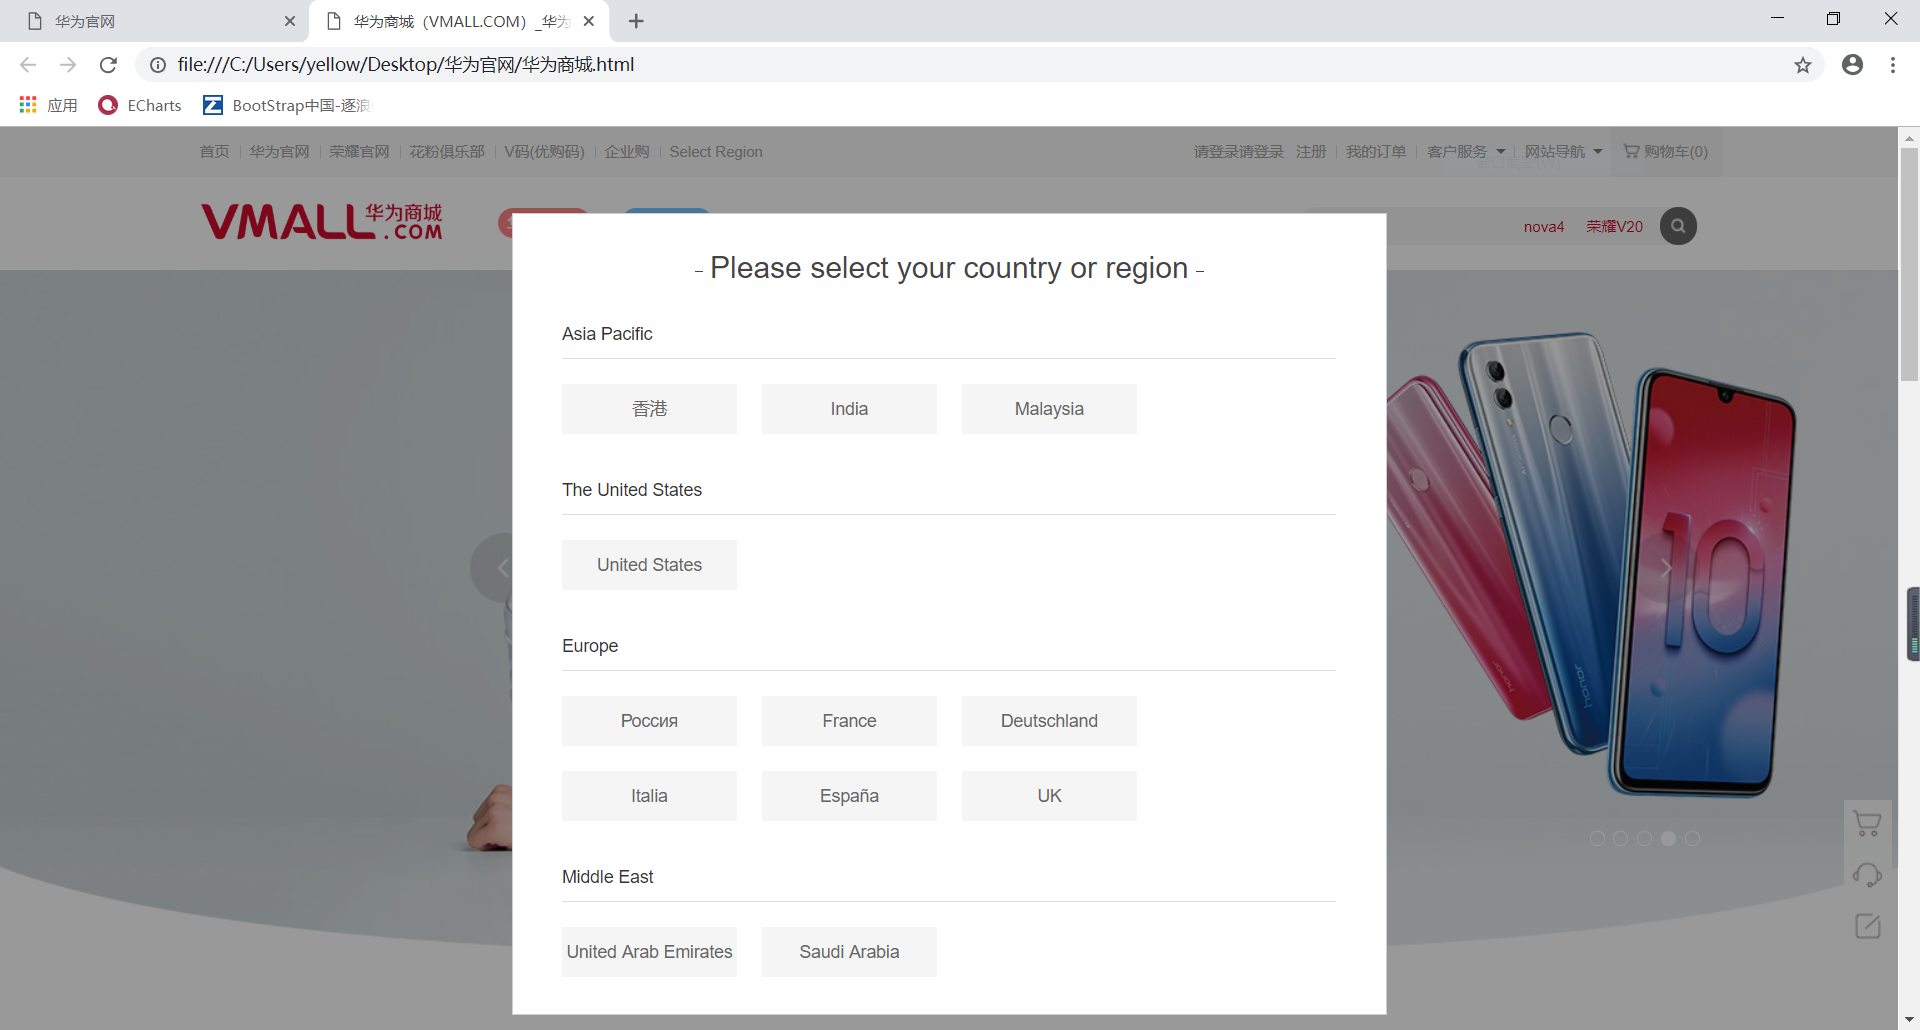
Task: Click the customer service headset side icon
Action: [1867, 875]
